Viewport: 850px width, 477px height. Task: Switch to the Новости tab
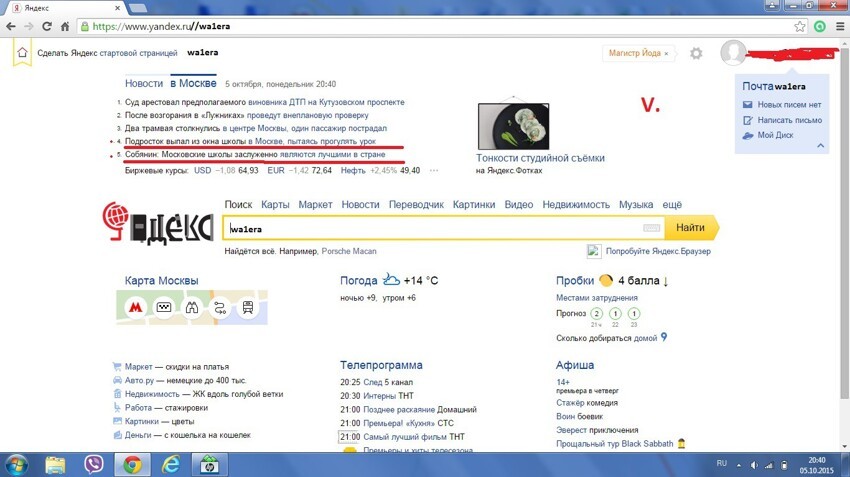(144, 83)
